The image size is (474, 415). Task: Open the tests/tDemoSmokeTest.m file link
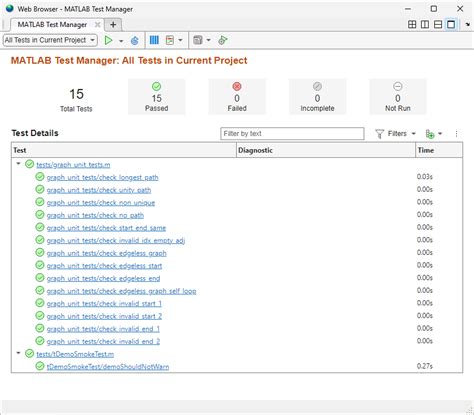pos(75,354)
